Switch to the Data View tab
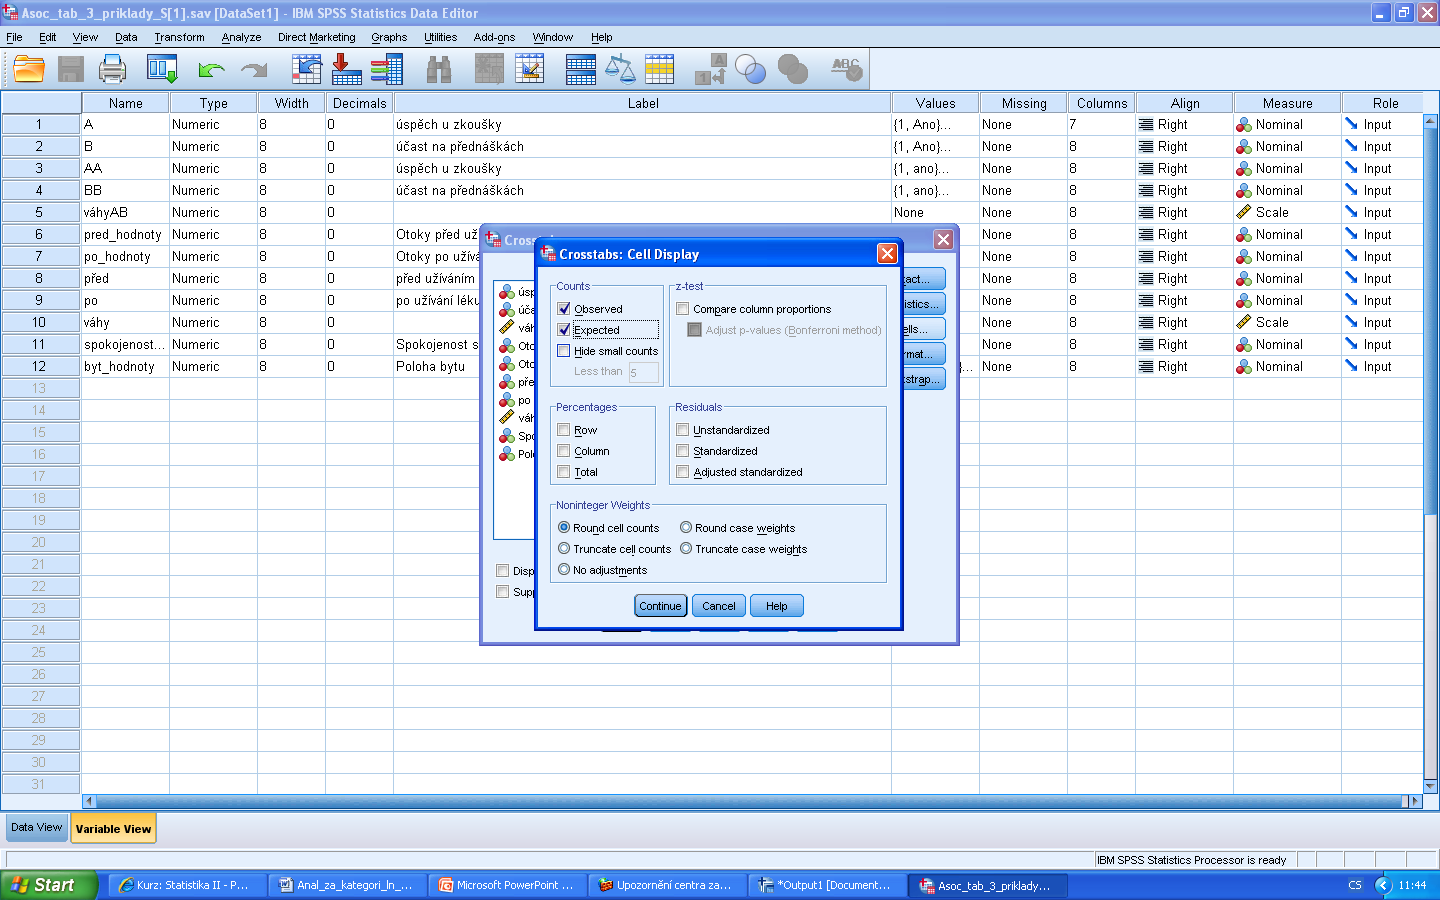The image size is (1440, 900). 37,827
